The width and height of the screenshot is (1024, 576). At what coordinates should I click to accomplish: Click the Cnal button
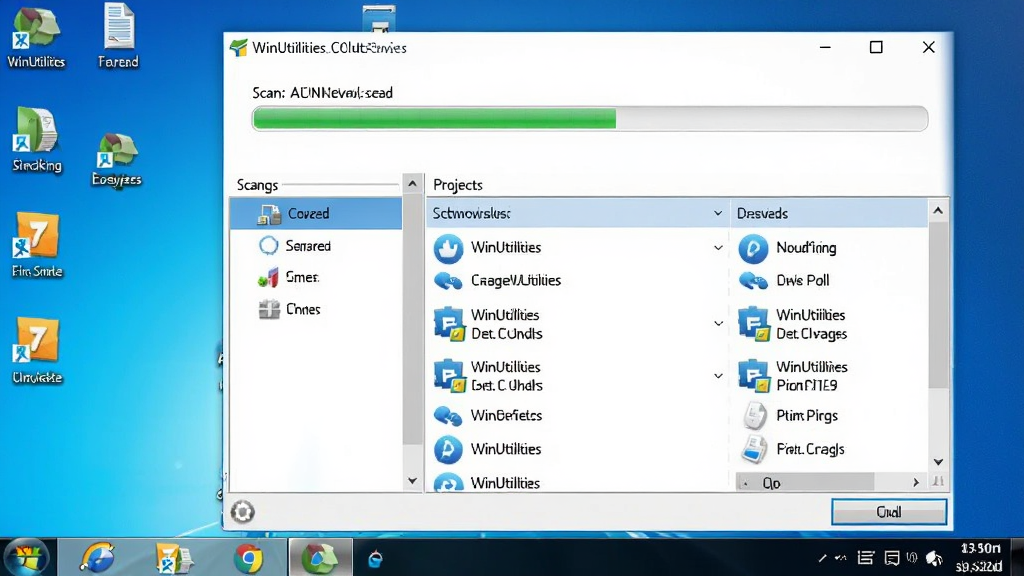click(889, 512)
